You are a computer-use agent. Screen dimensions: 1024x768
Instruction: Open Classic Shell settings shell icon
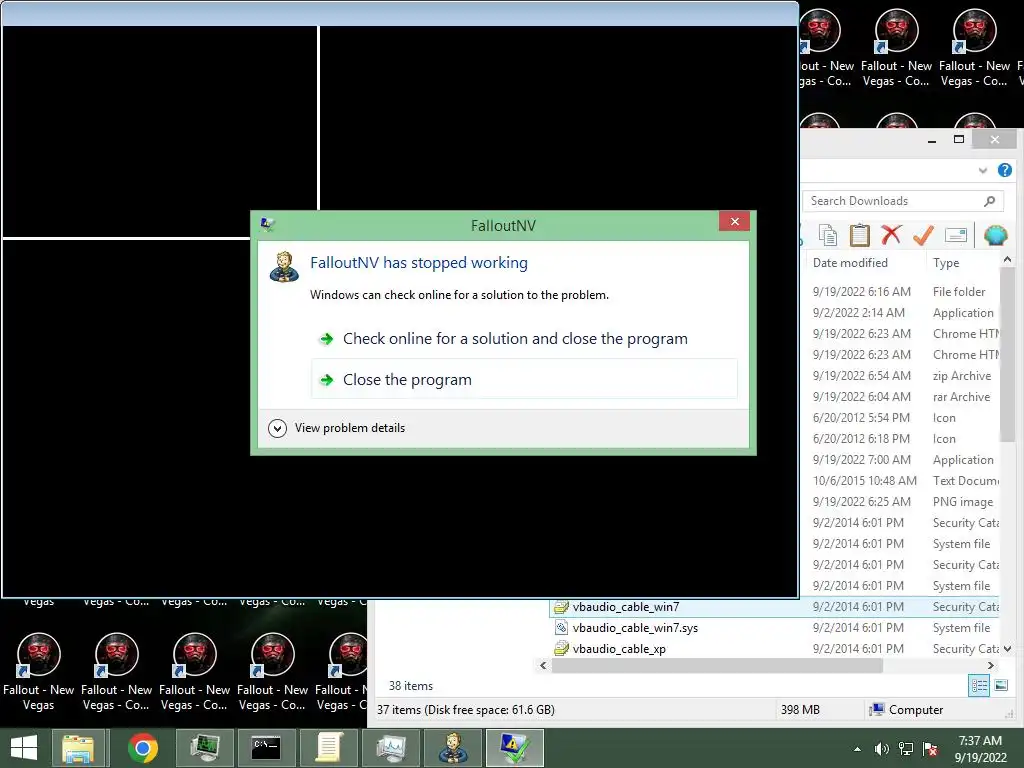995,235
